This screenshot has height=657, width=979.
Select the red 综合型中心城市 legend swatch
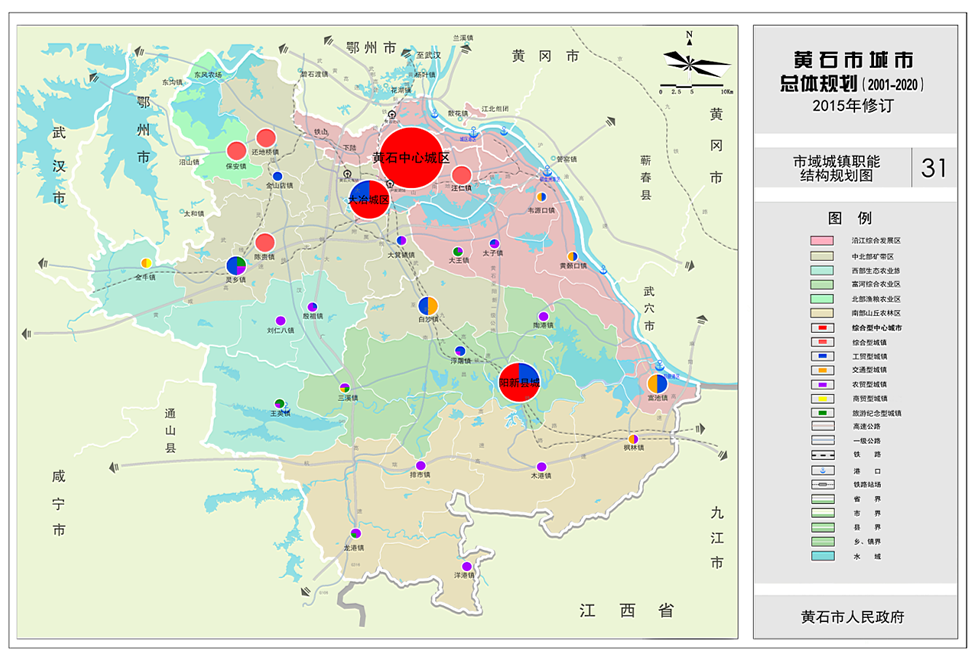(x=822, y=327)
